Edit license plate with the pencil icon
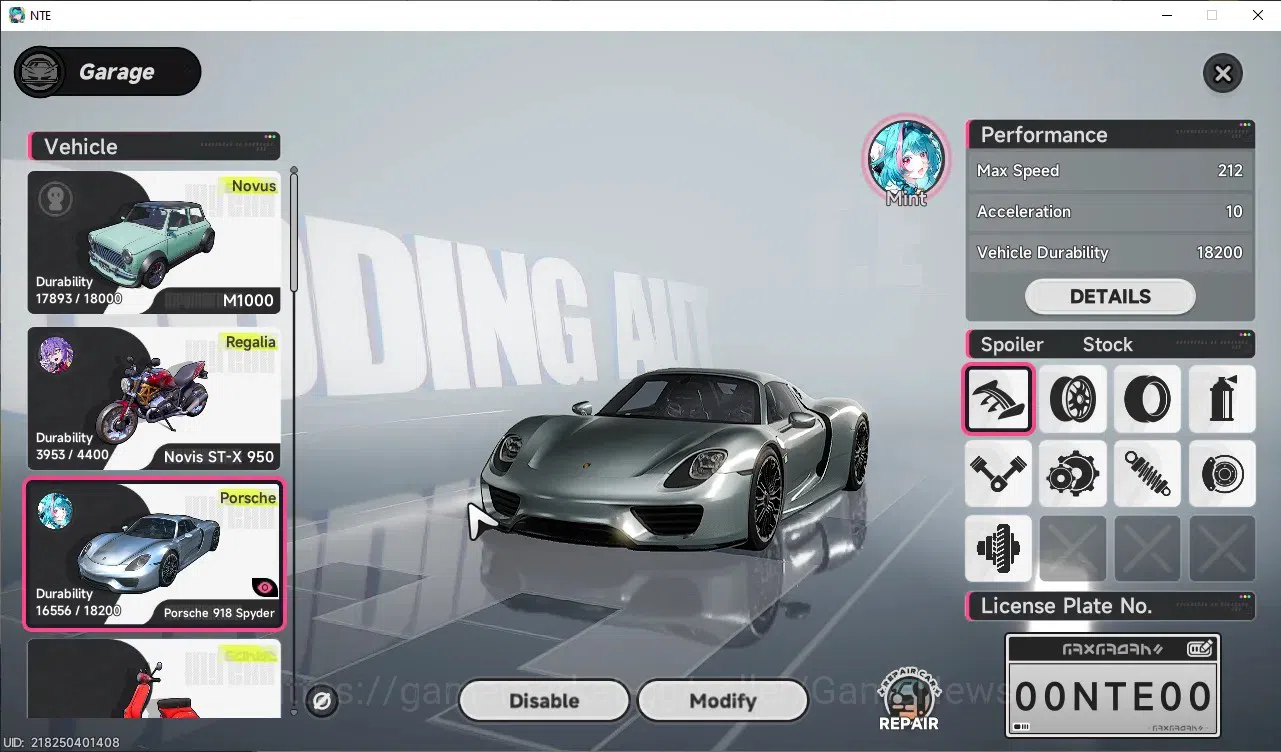The image size is (1281, 752). coord(1200,649)
